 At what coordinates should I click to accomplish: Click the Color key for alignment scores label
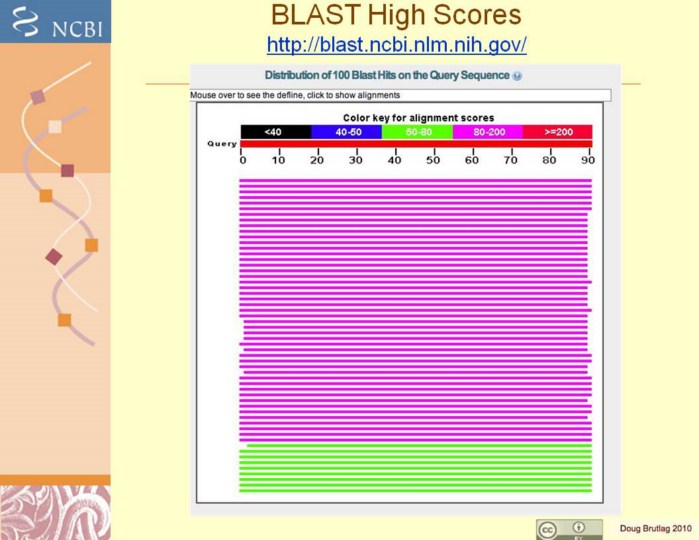coord(418,118)
